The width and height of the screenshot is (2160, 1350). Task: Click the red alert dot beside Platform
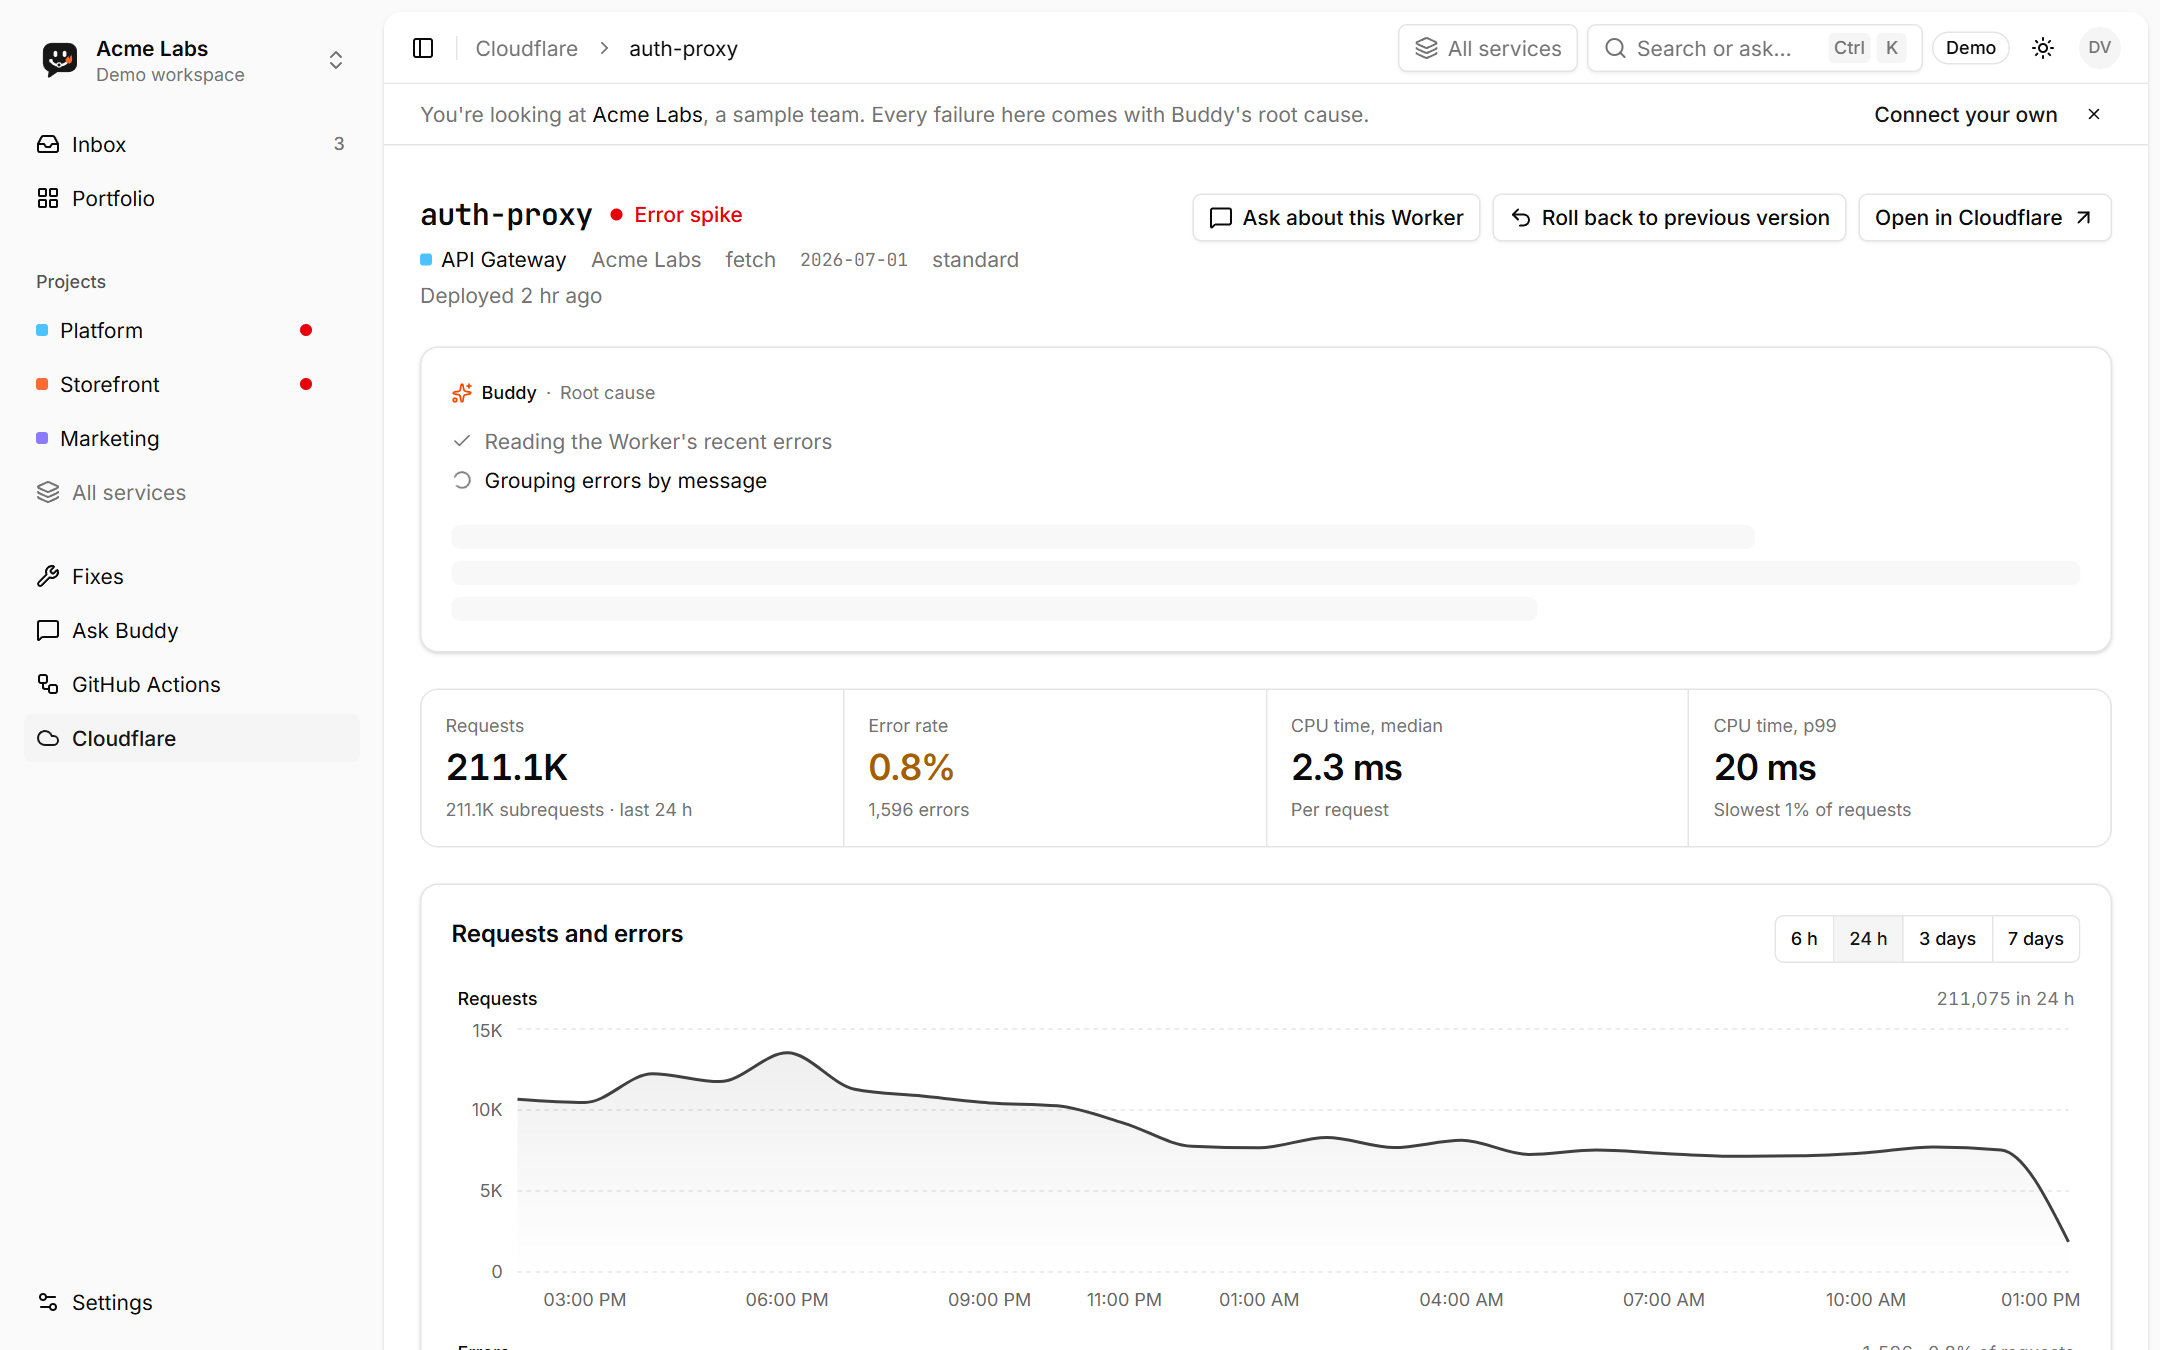(306, 330)
